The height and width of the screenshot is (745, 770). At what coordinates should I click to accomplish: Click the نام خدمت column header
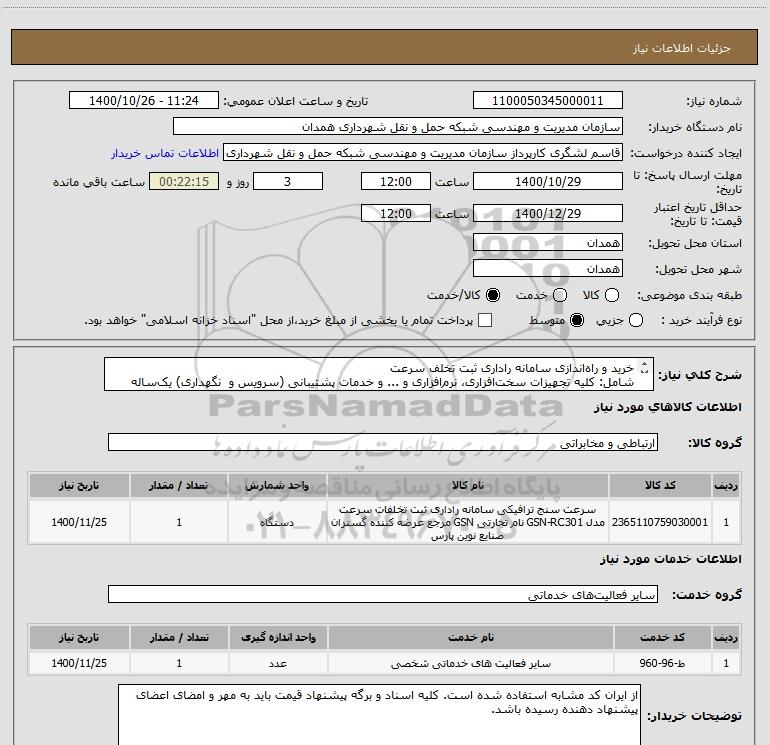click(470, 637)
